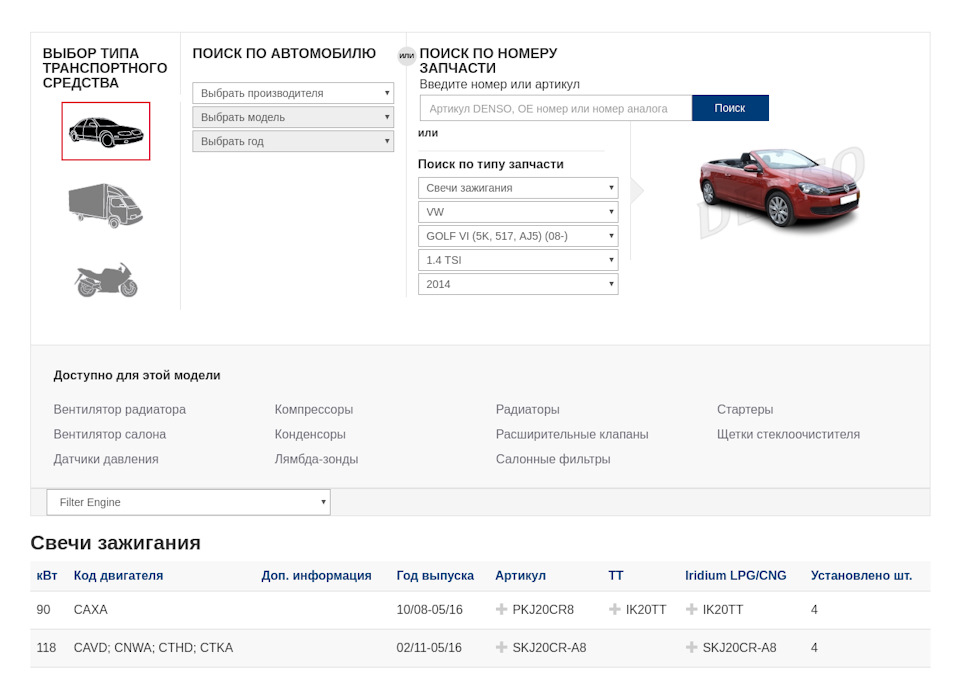This screenshot has height=673, width=960.
Task: Click production date 10/08-05/16
Action: pyautogui.click(x=429, y=609)
